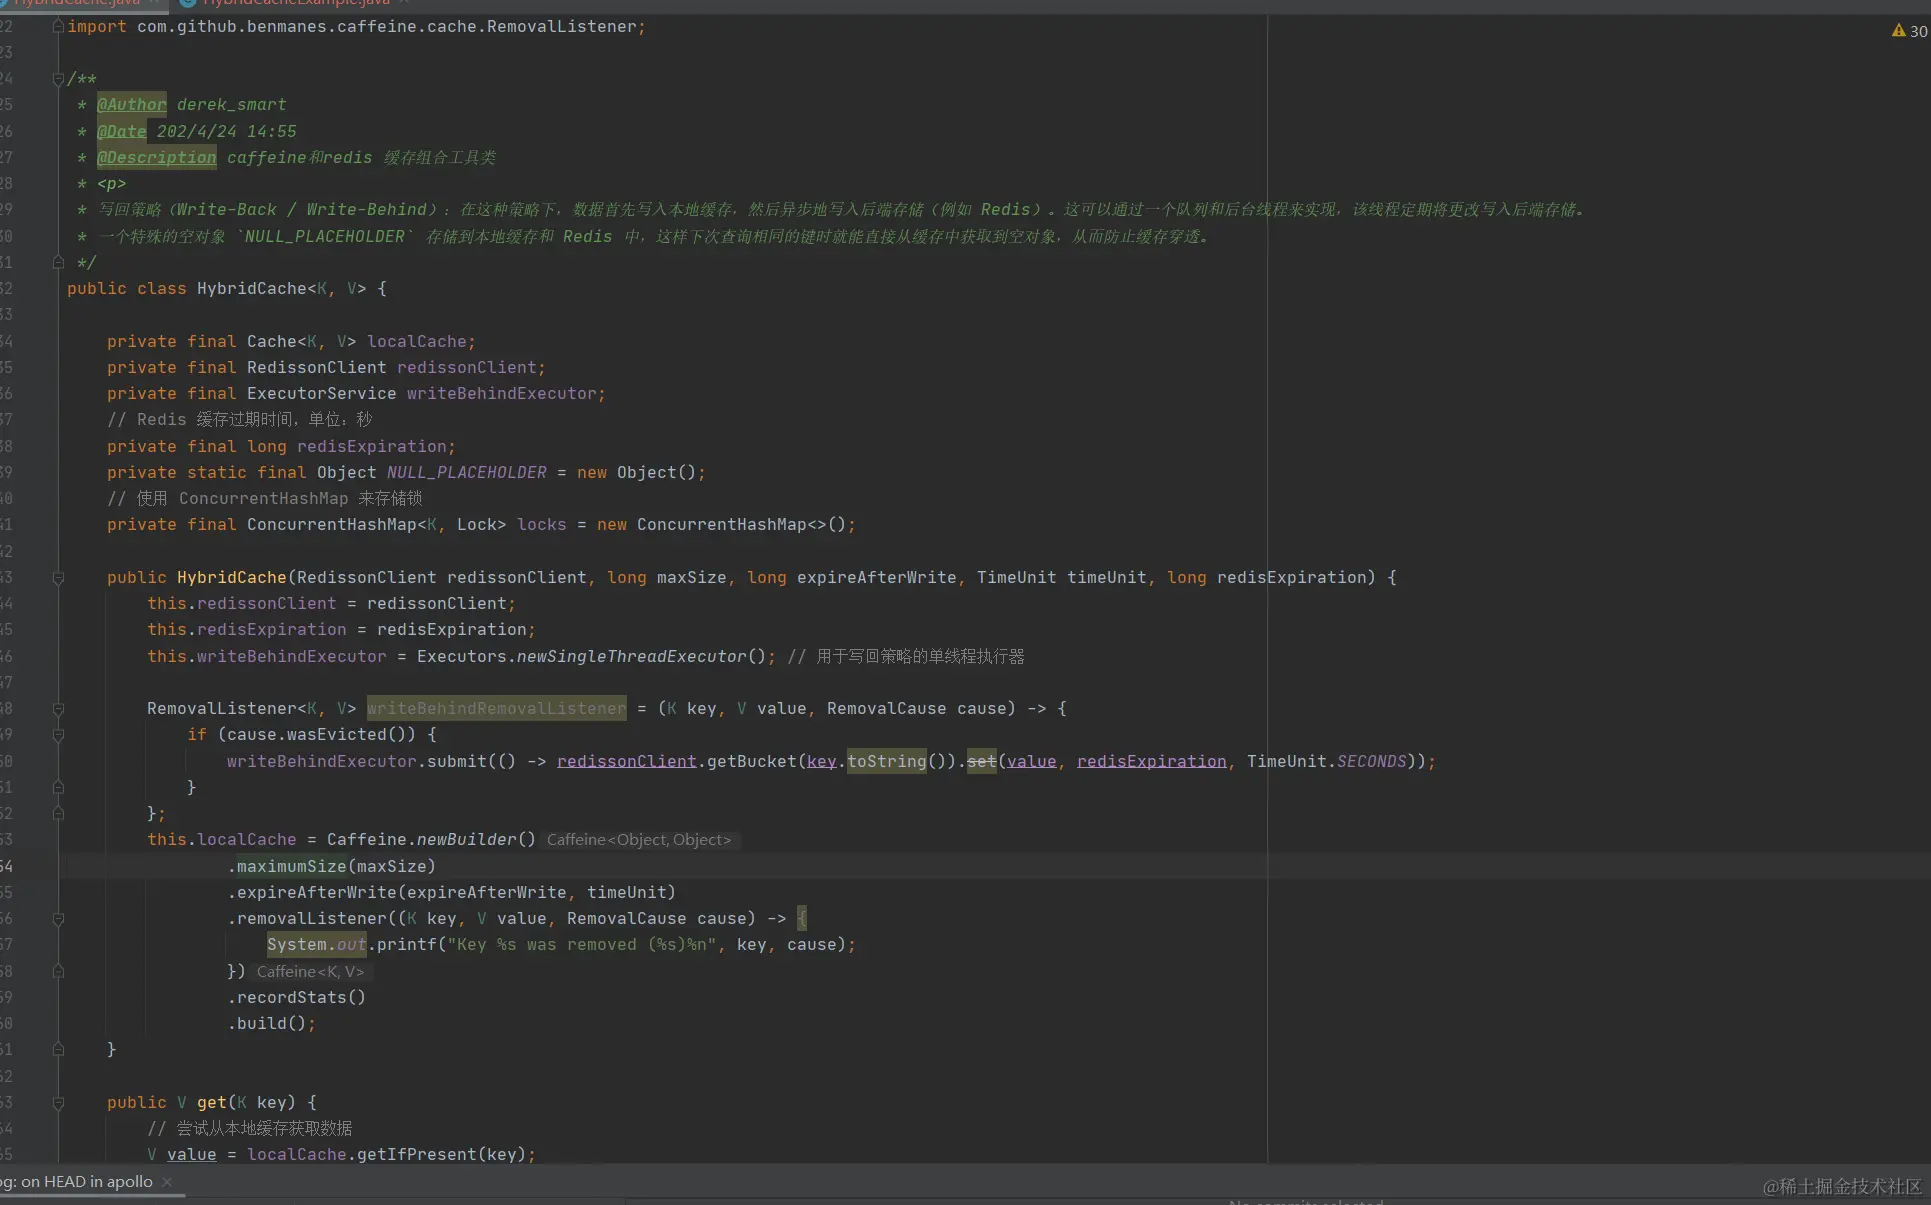Click the @Author Javadoc tag
The width and height of the screenshot is (1931, 1205).
pyautogui.click(x=131, y=105)
